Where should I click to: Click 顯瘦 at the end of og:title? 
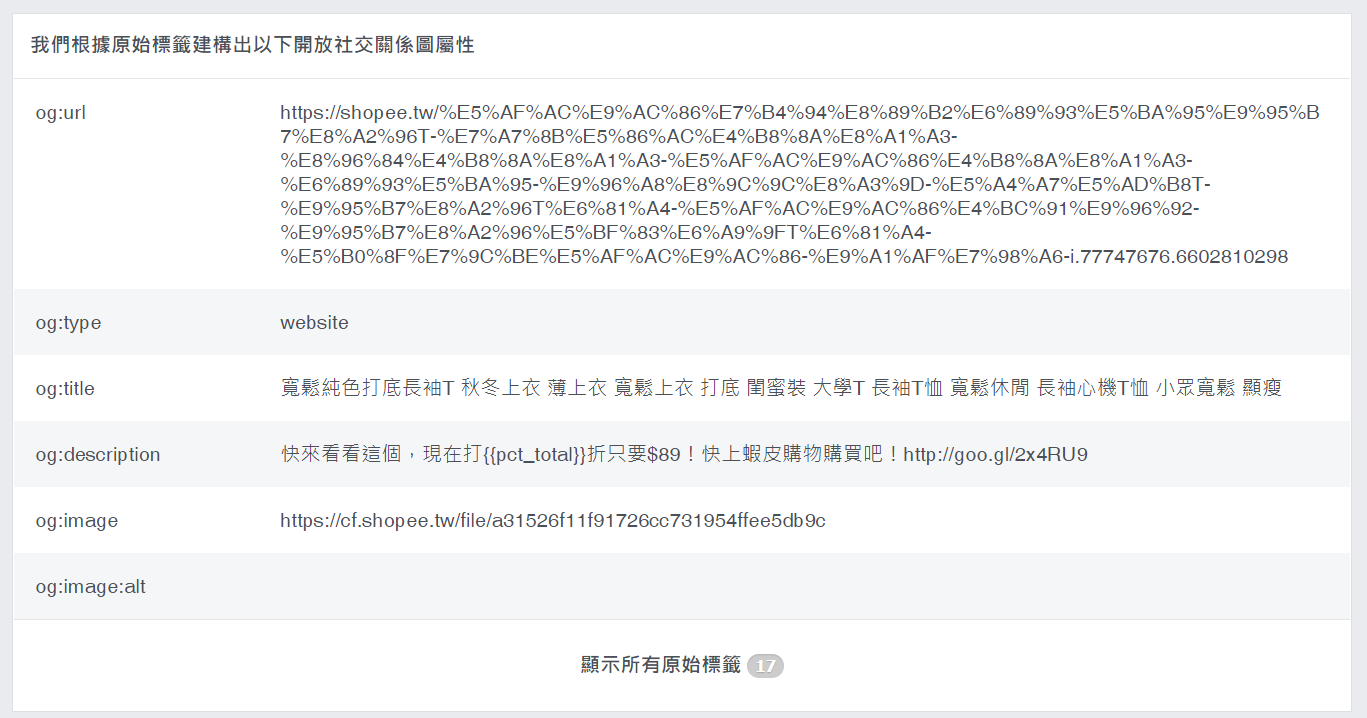pos(1262,388)
